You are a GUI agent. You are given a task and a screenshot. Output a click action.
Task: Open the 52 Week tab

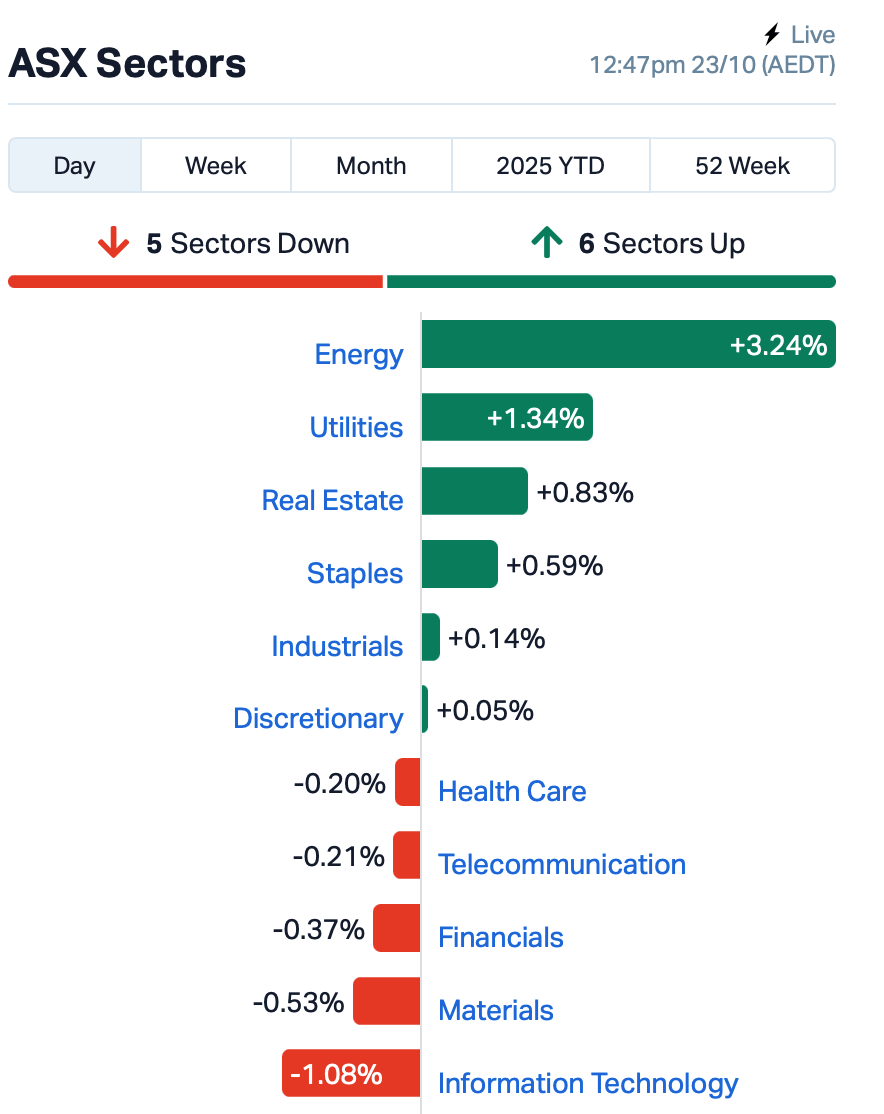coord(742,165)
